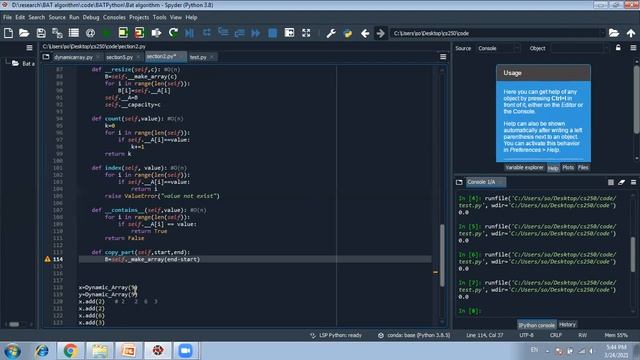Switch to Variable explorer tab
Screen dimensions: 640x360
pos(524,167)
